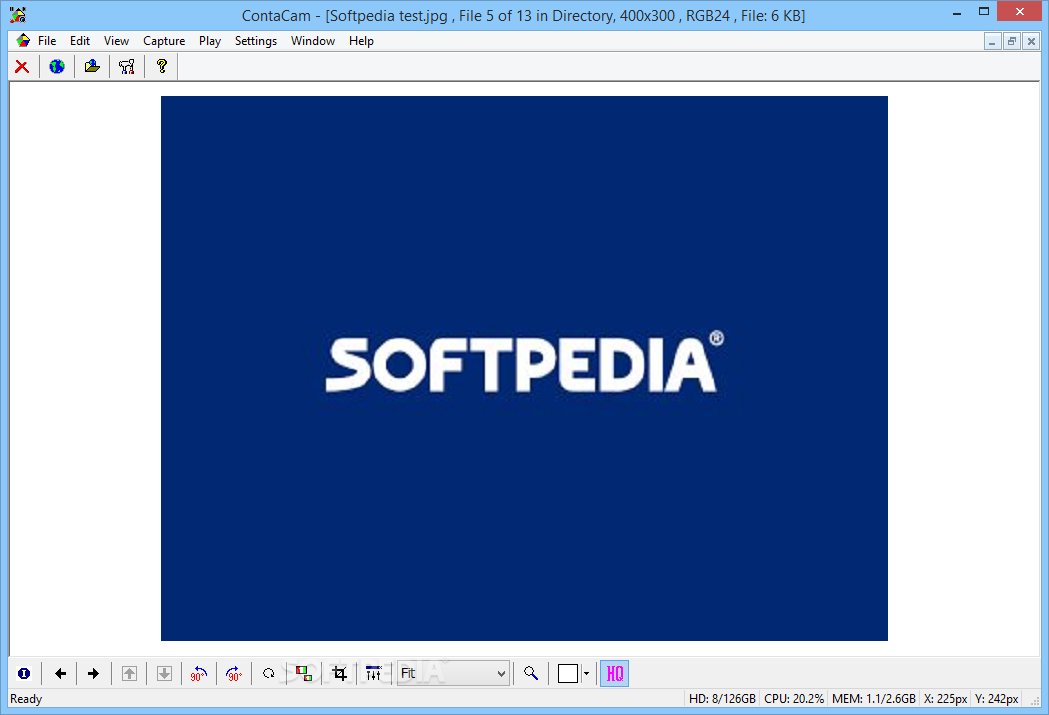
Task: Open the Capture menu
Action: (x=164, y=41)
